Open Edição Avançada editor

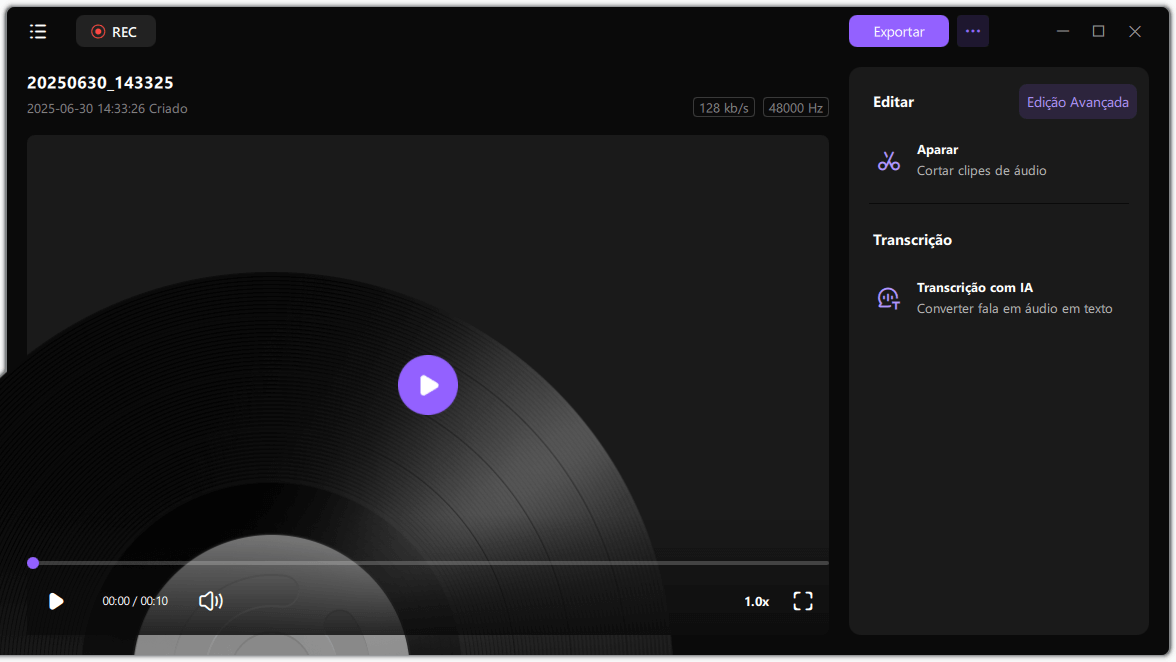click(x=1077, y=102)
